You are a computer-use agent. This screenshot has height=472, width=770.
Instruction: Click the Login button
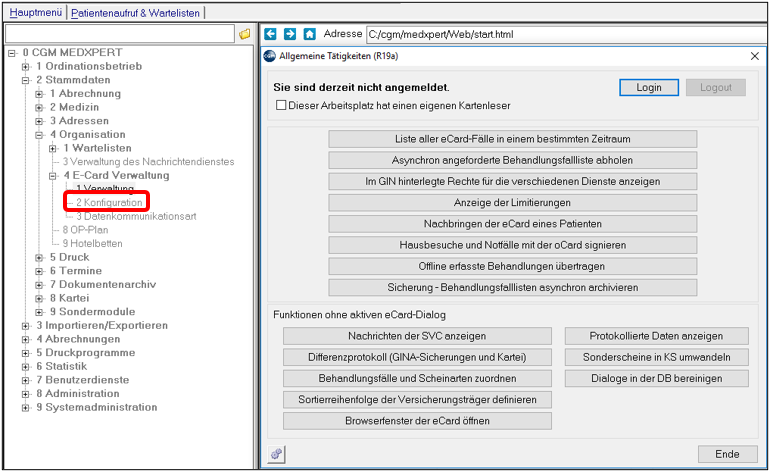click(x=649, y=87)
